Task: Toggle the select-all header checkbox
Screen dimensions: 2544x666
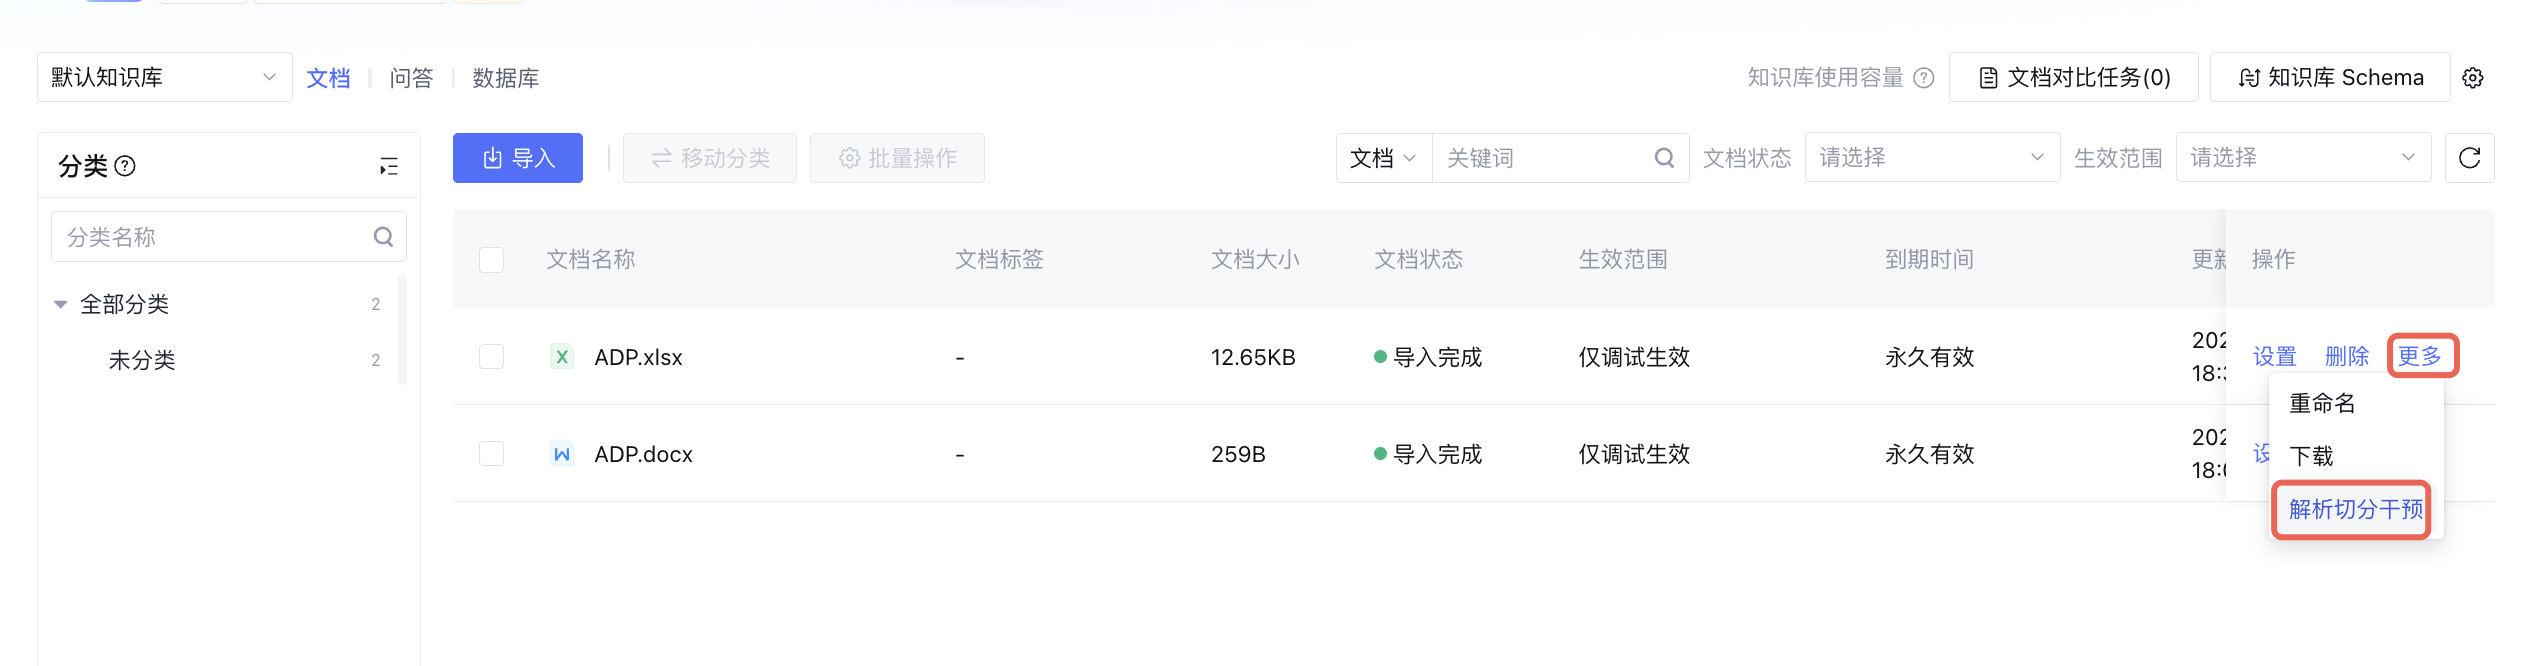Action: pos(491,260)
